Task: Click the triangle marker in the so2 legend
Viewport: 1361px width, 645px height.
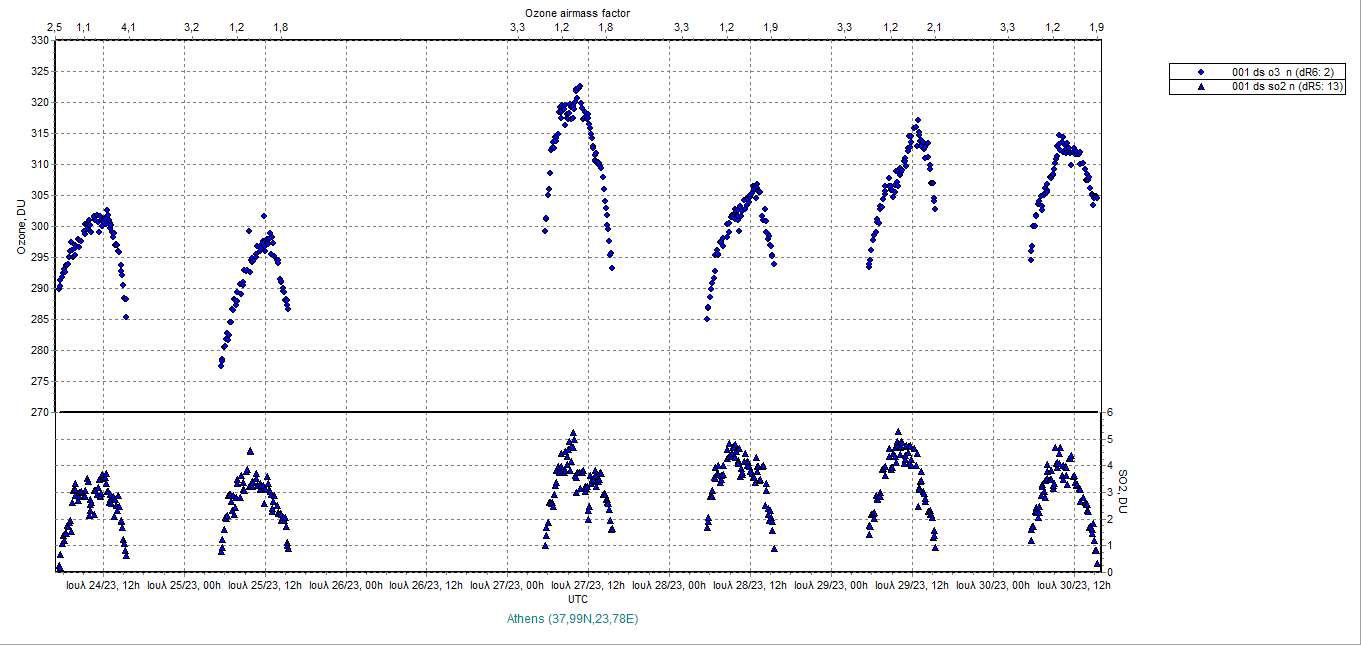Action: click(x=1201, y=87)
